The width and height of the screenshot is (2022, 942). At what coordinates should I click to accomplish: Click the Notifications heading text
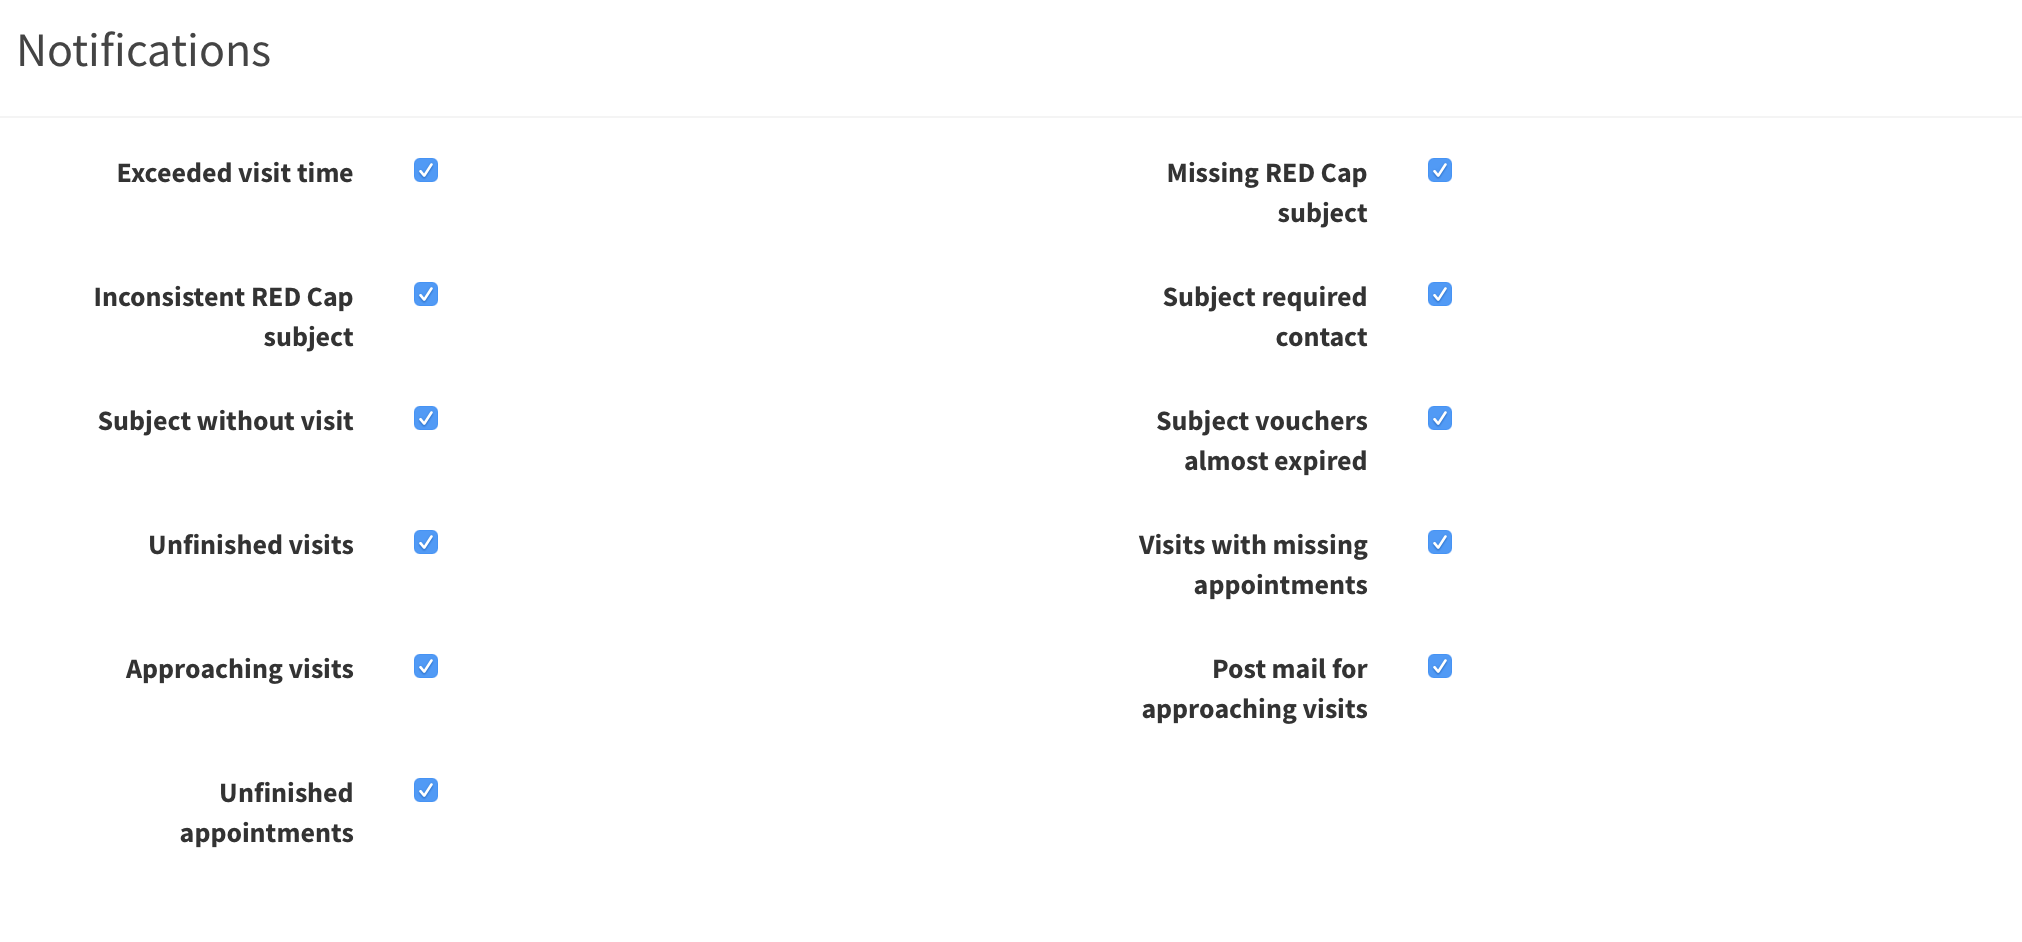tap(144, 51)
